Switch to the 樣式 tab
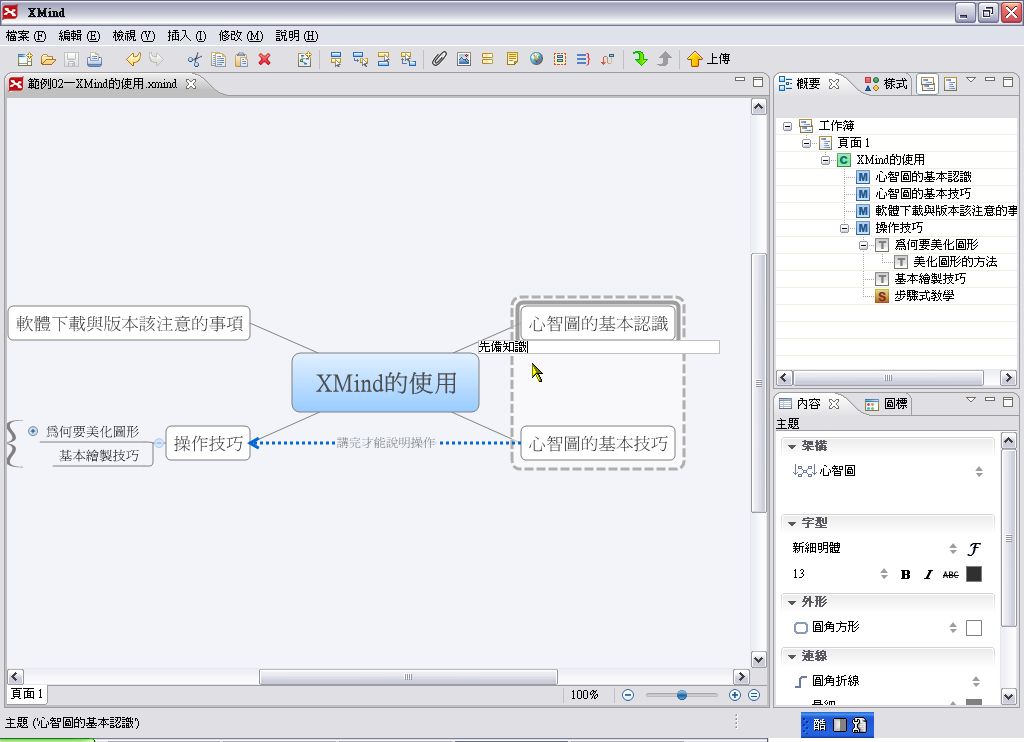 tap(886, 84)
